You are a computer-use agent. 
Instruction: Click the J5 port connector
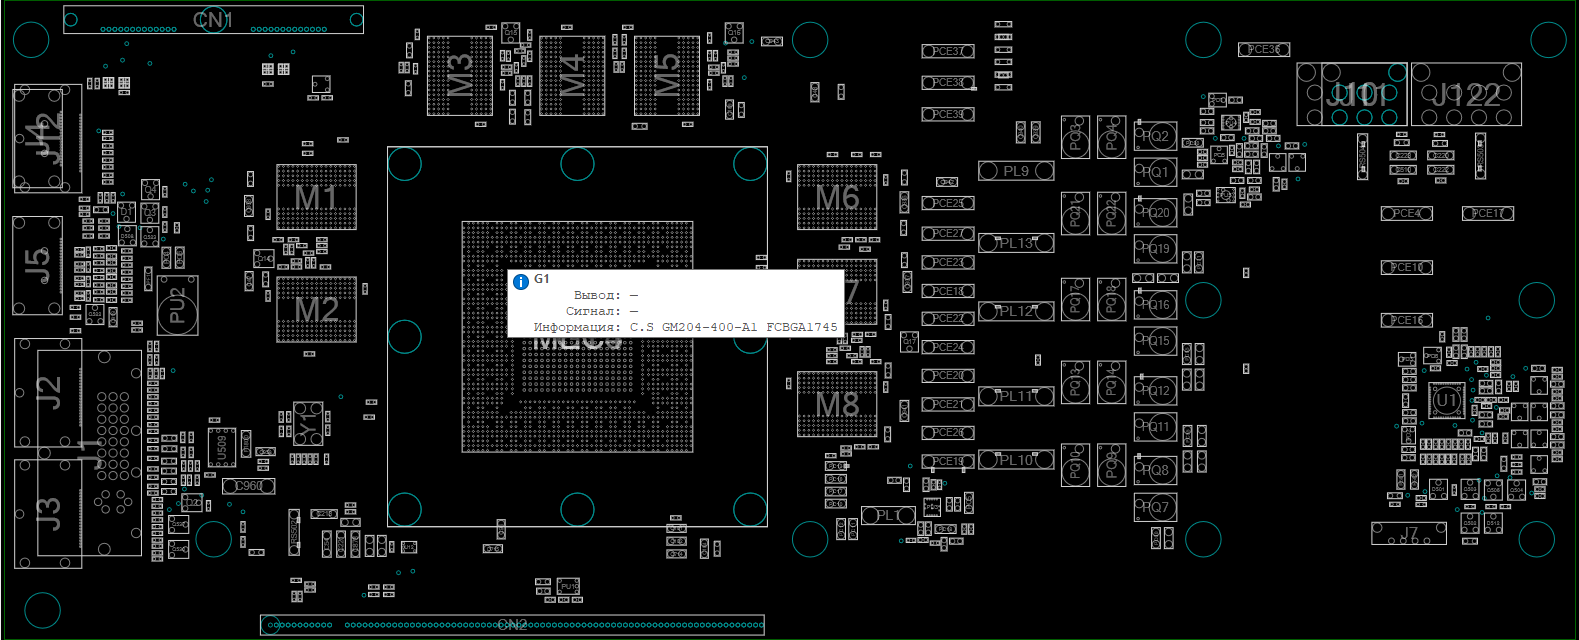37,266
